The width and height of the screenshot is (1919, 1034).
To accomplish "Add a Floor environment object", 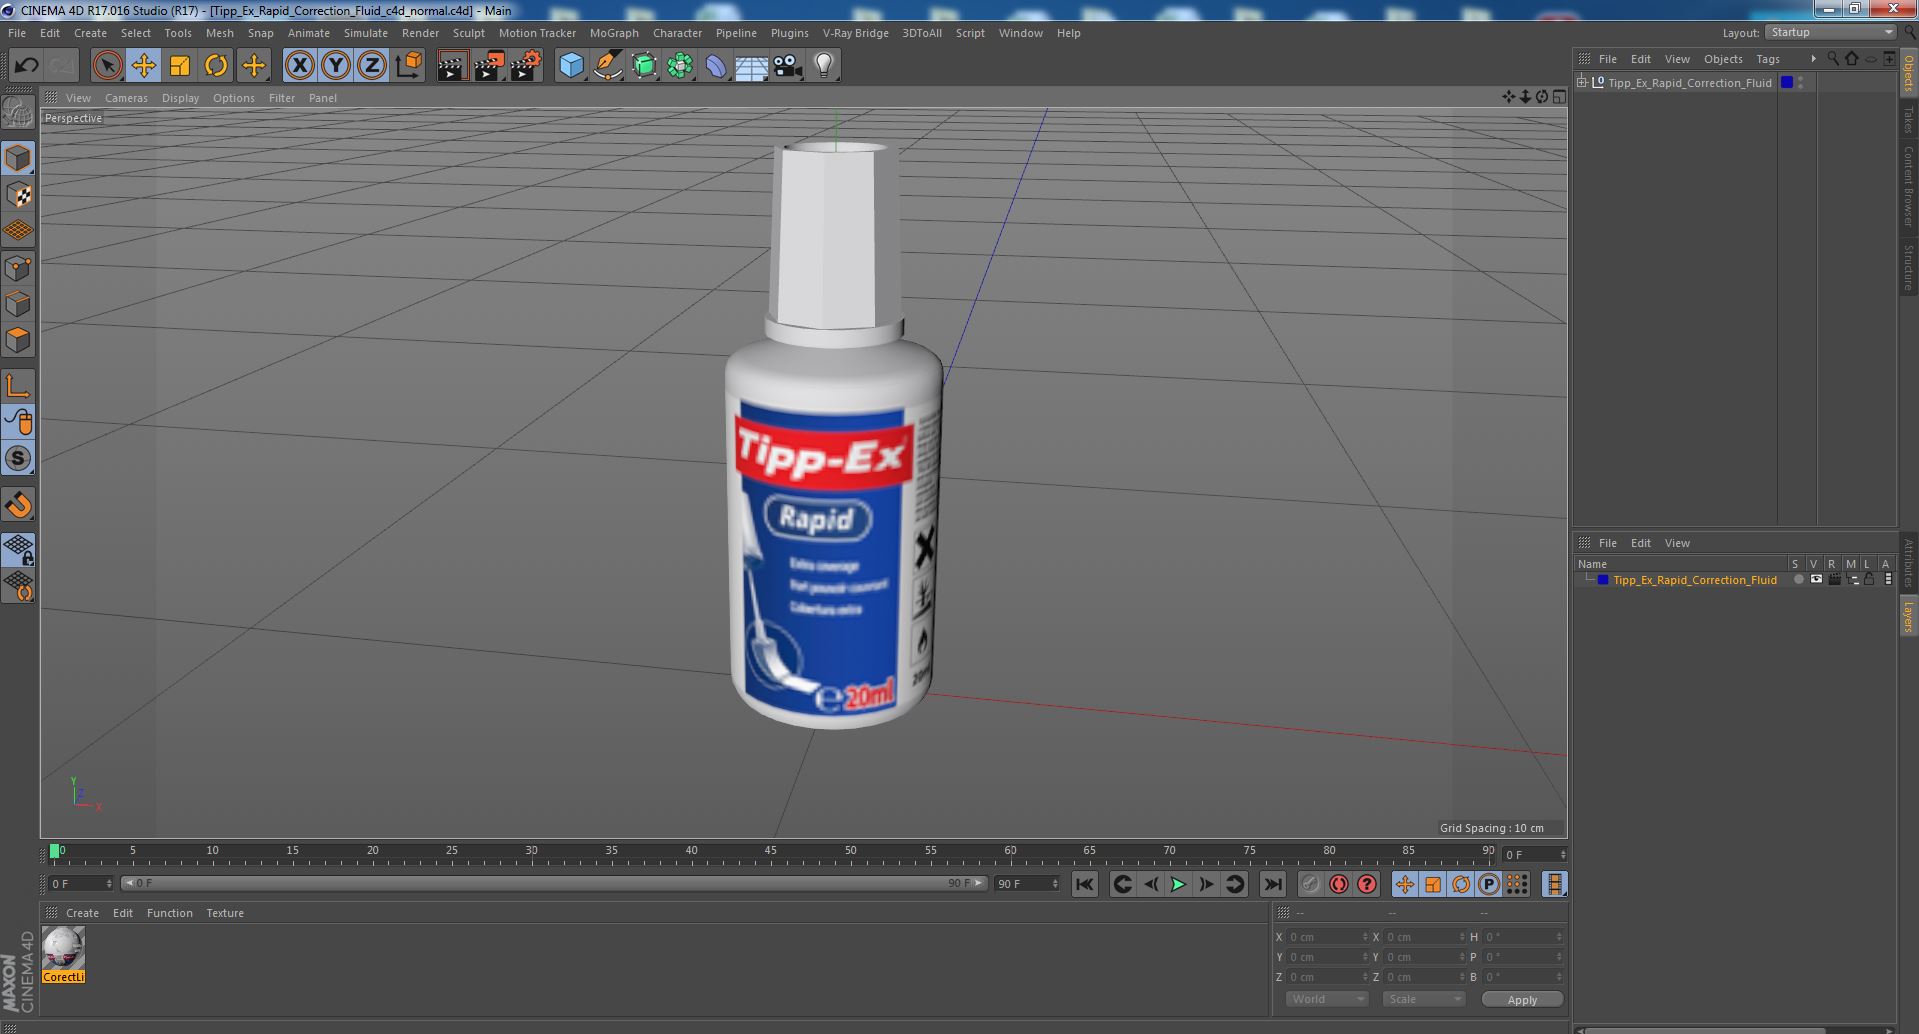I will pos(752,66).
